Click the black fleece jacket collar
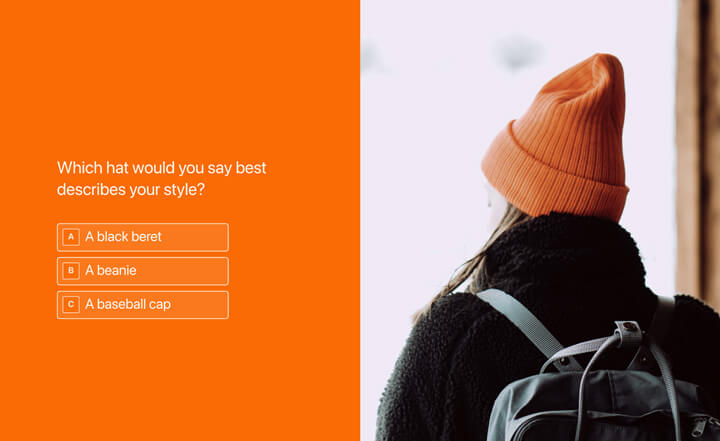Image resolution: width=720 pixels, height=441 pixels. [x=565, y=248]
